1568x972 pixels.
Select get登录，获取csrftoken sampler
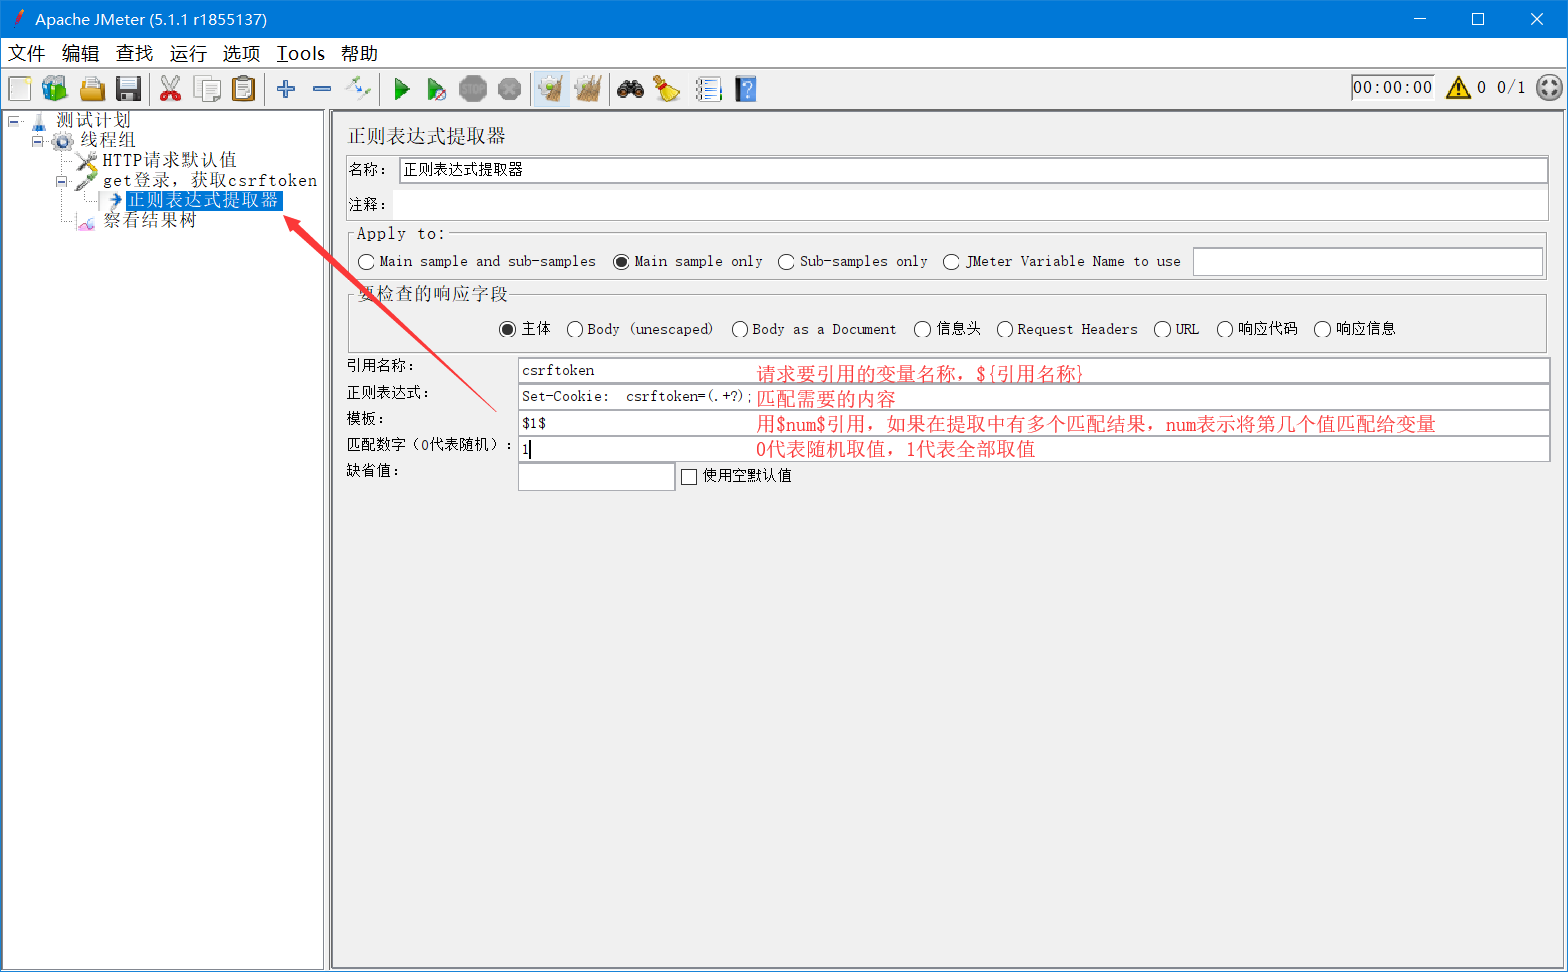(x=210, y=180)
